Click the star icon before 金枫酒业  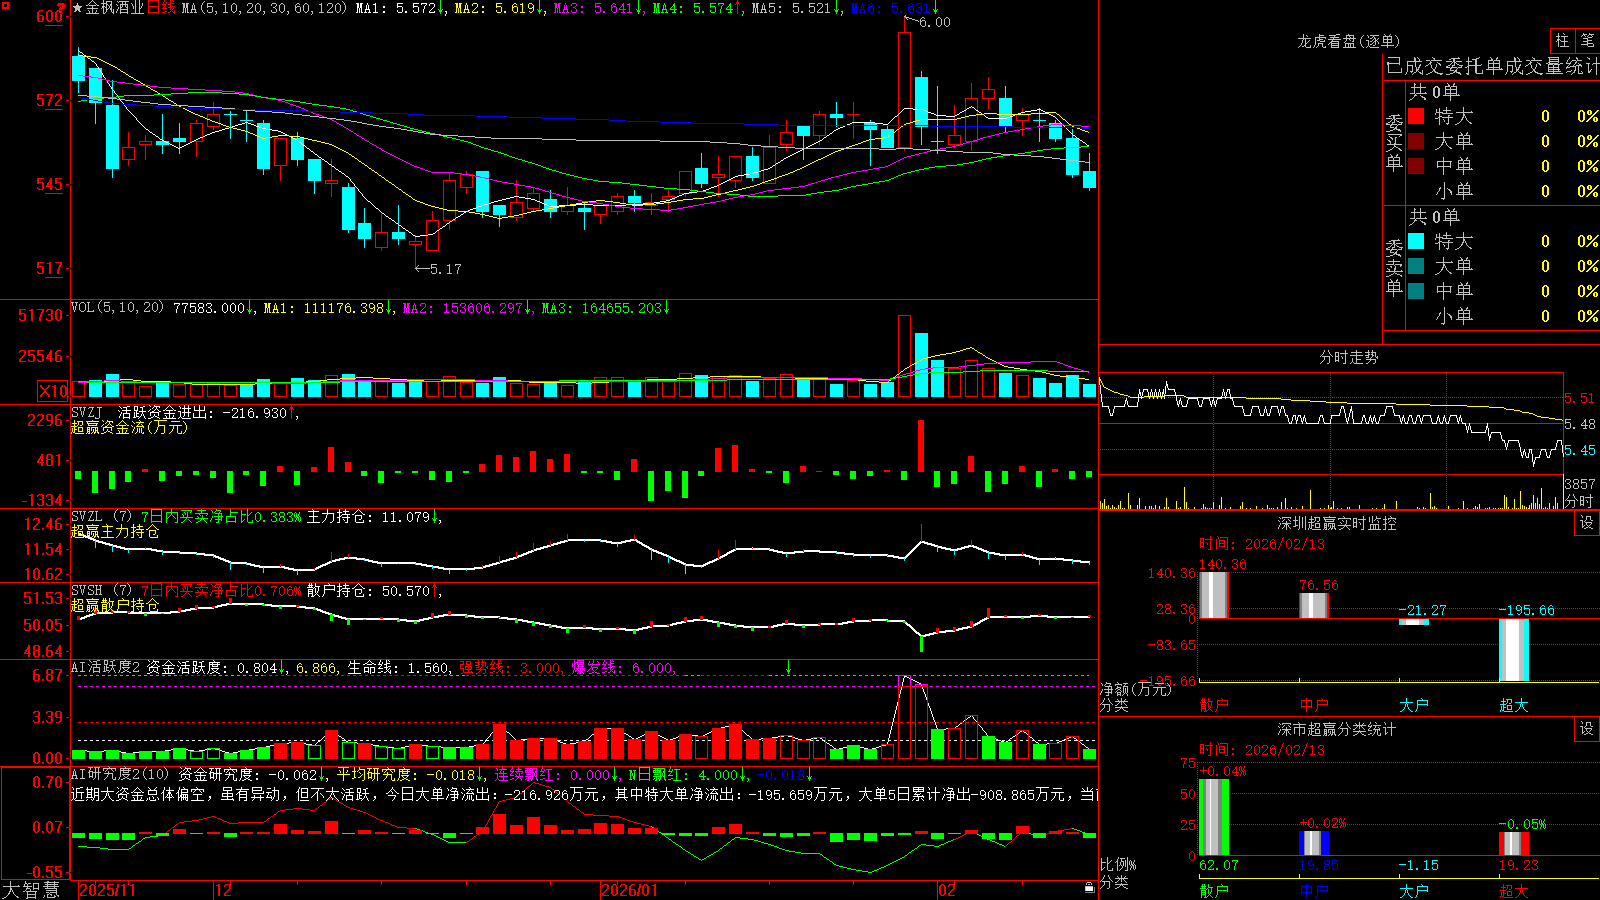click(78, 8)
